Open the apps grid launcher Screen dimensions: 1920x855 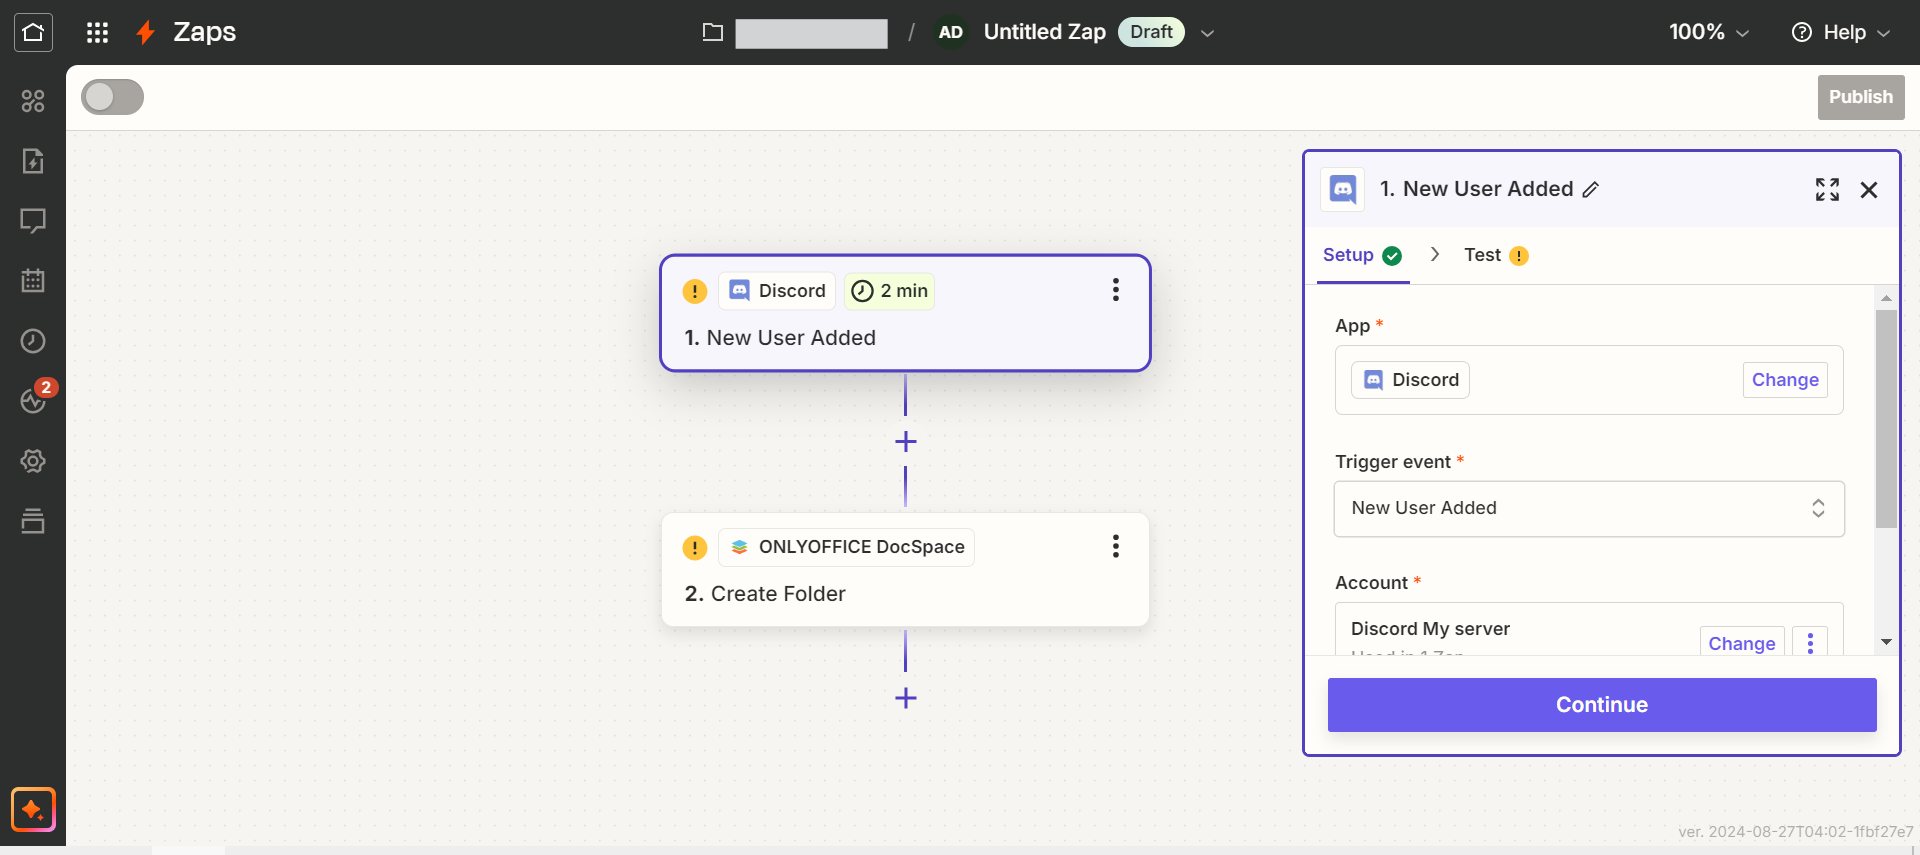(97, 32)
